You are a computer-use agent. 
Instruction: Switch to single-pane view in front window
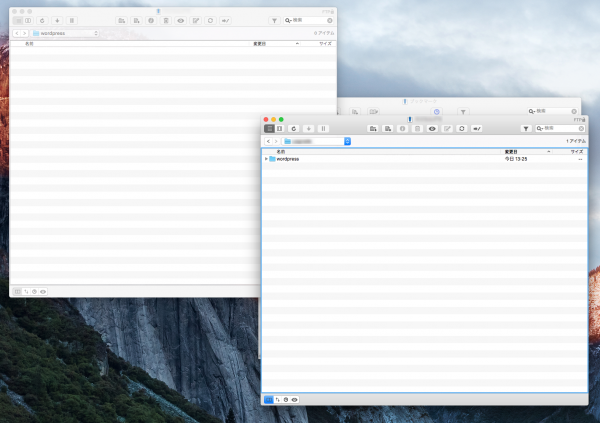pos(269,129)
